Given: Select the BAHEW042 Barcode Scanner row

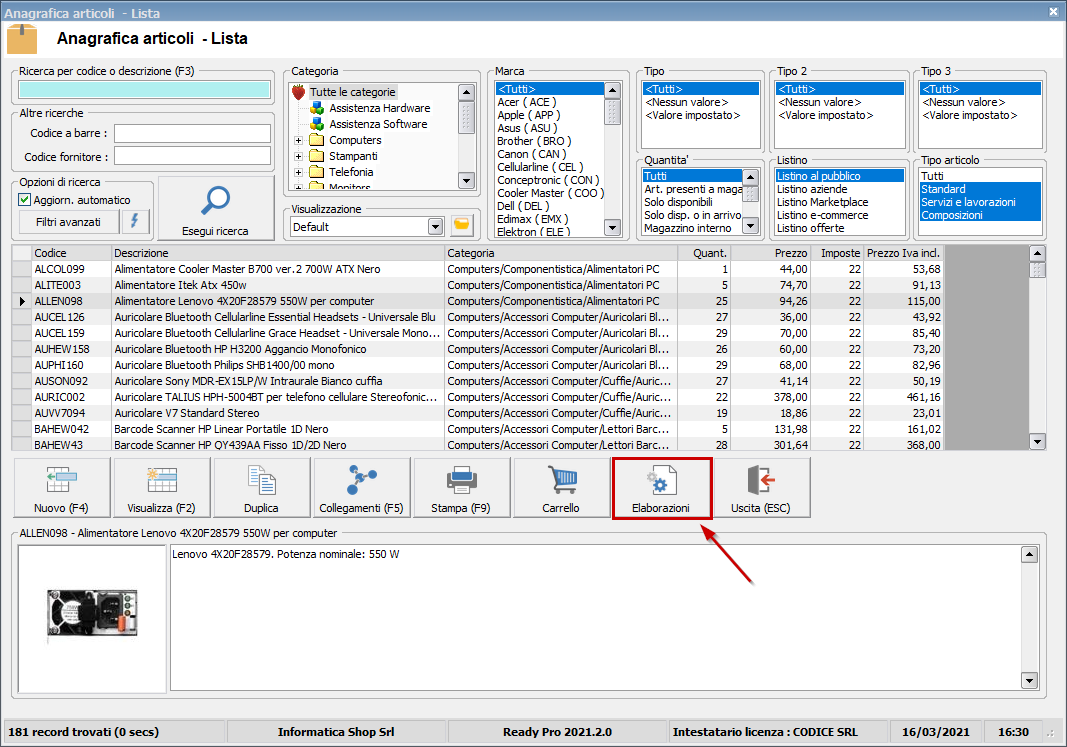Looking at the screenshot, I should (x=477, y=429).
